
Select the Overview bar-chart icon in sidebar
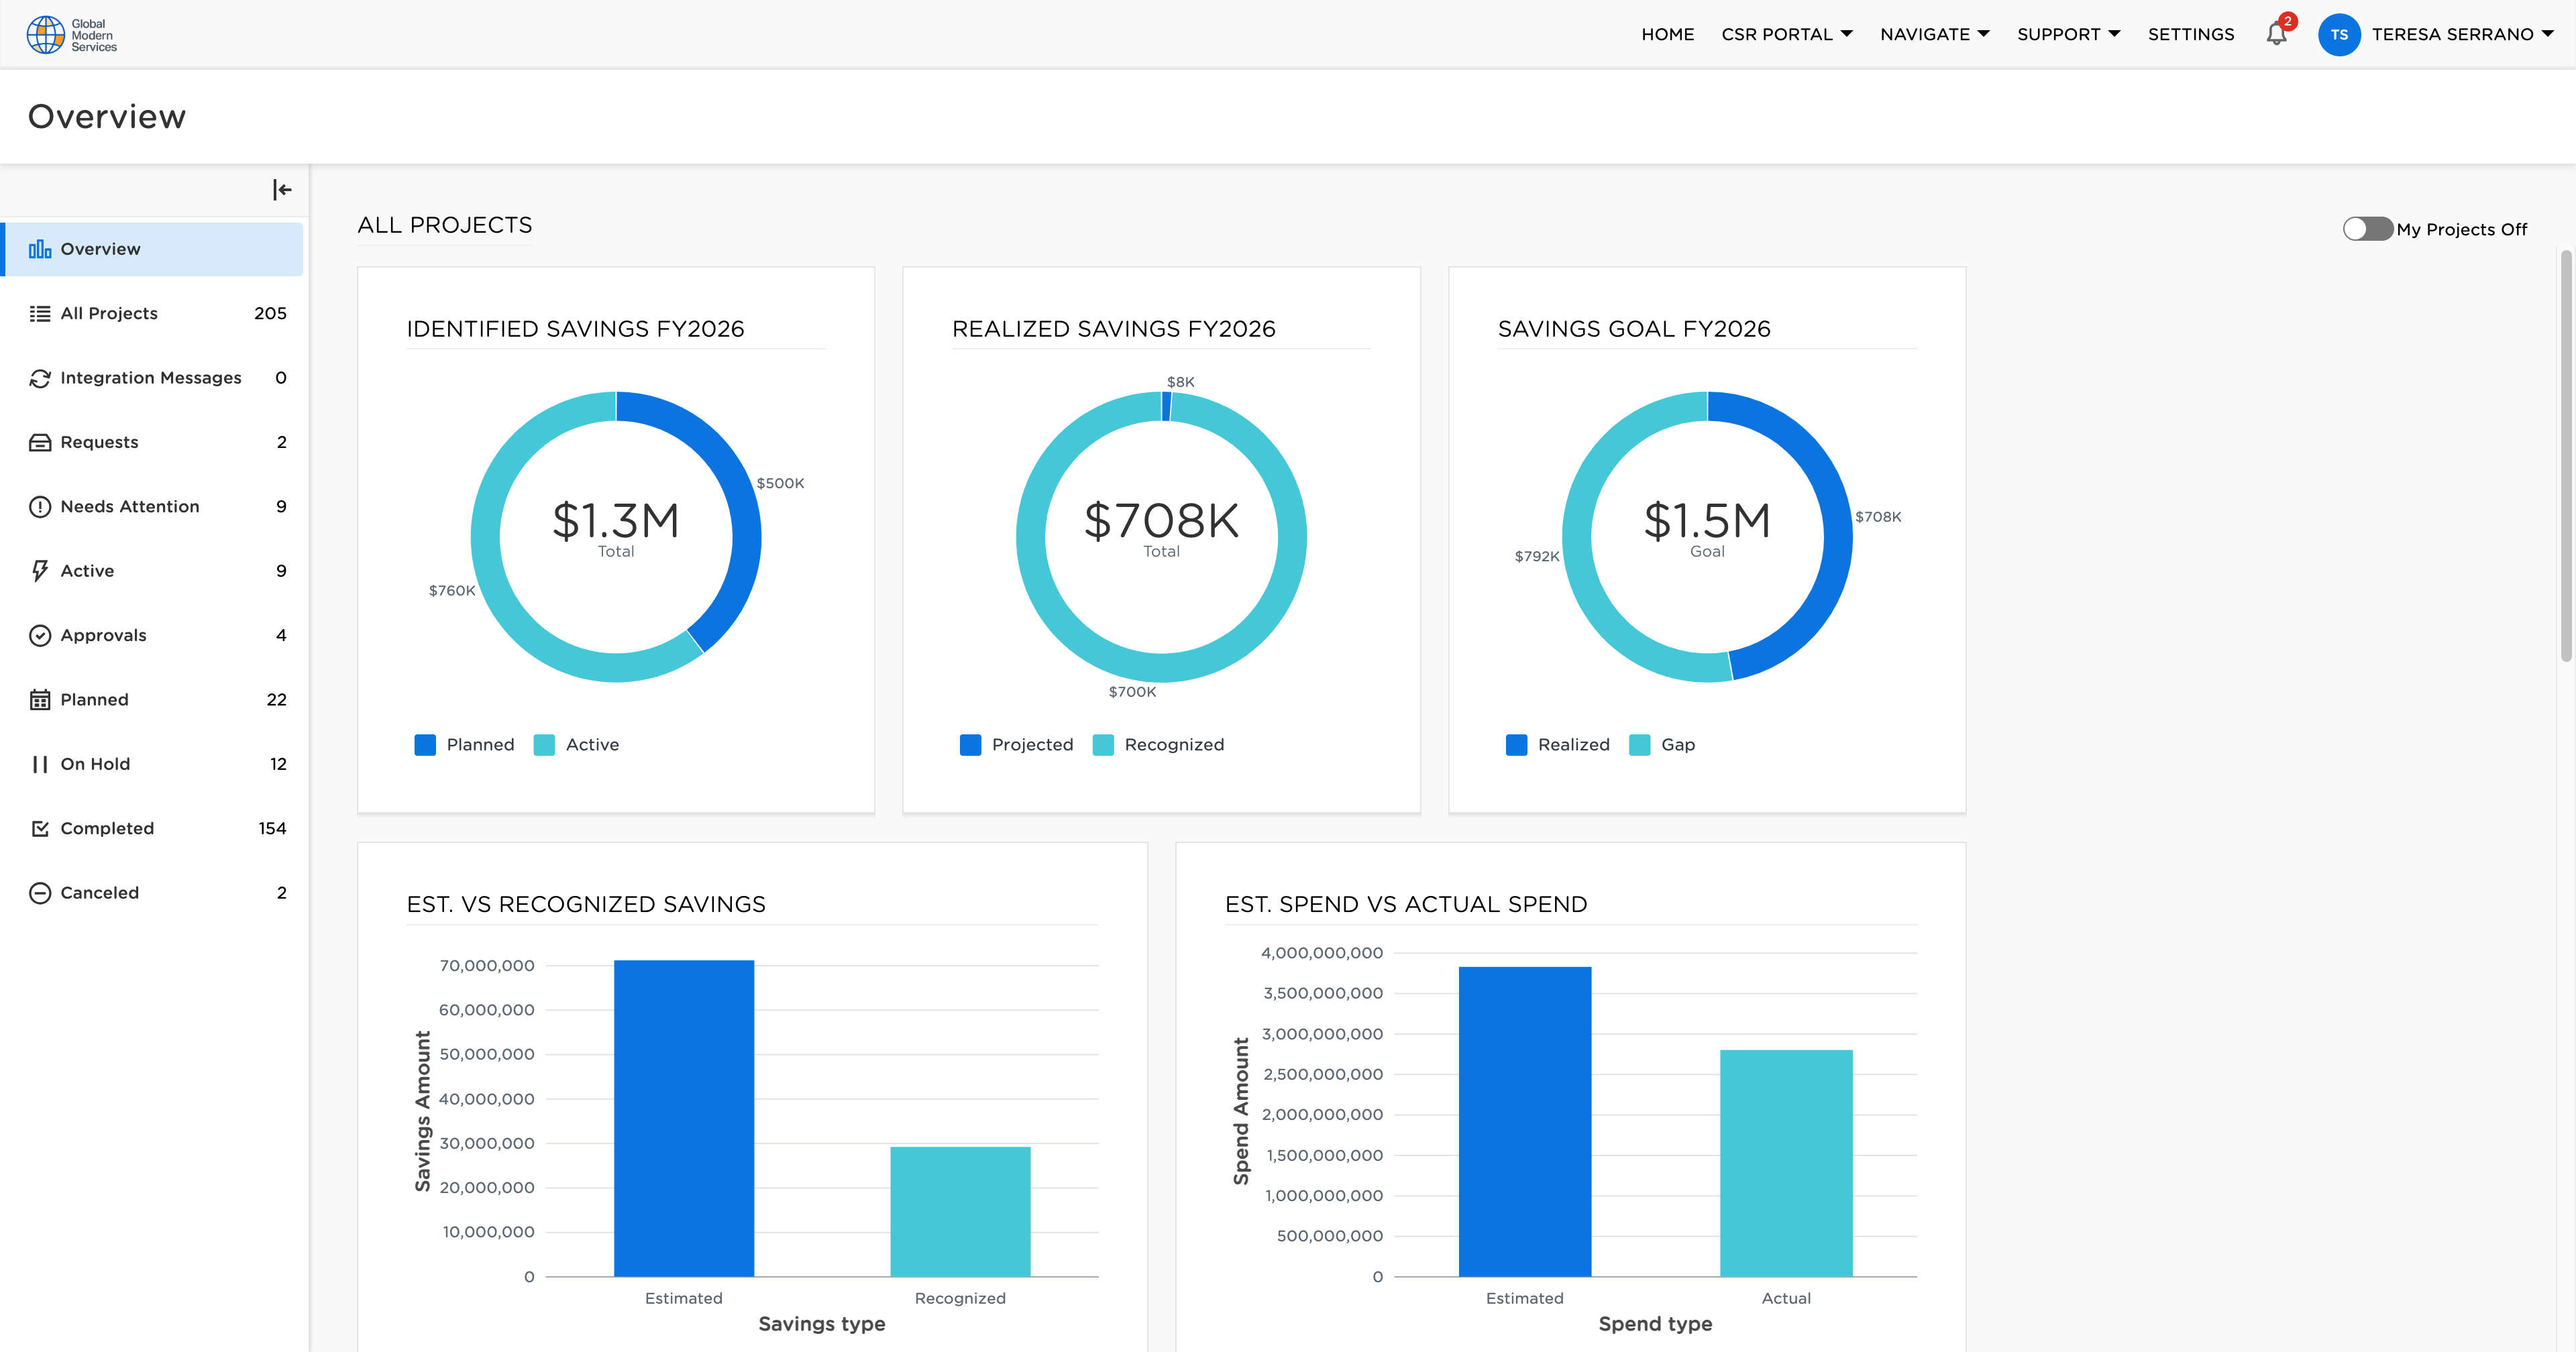click(x=40, y=248)
